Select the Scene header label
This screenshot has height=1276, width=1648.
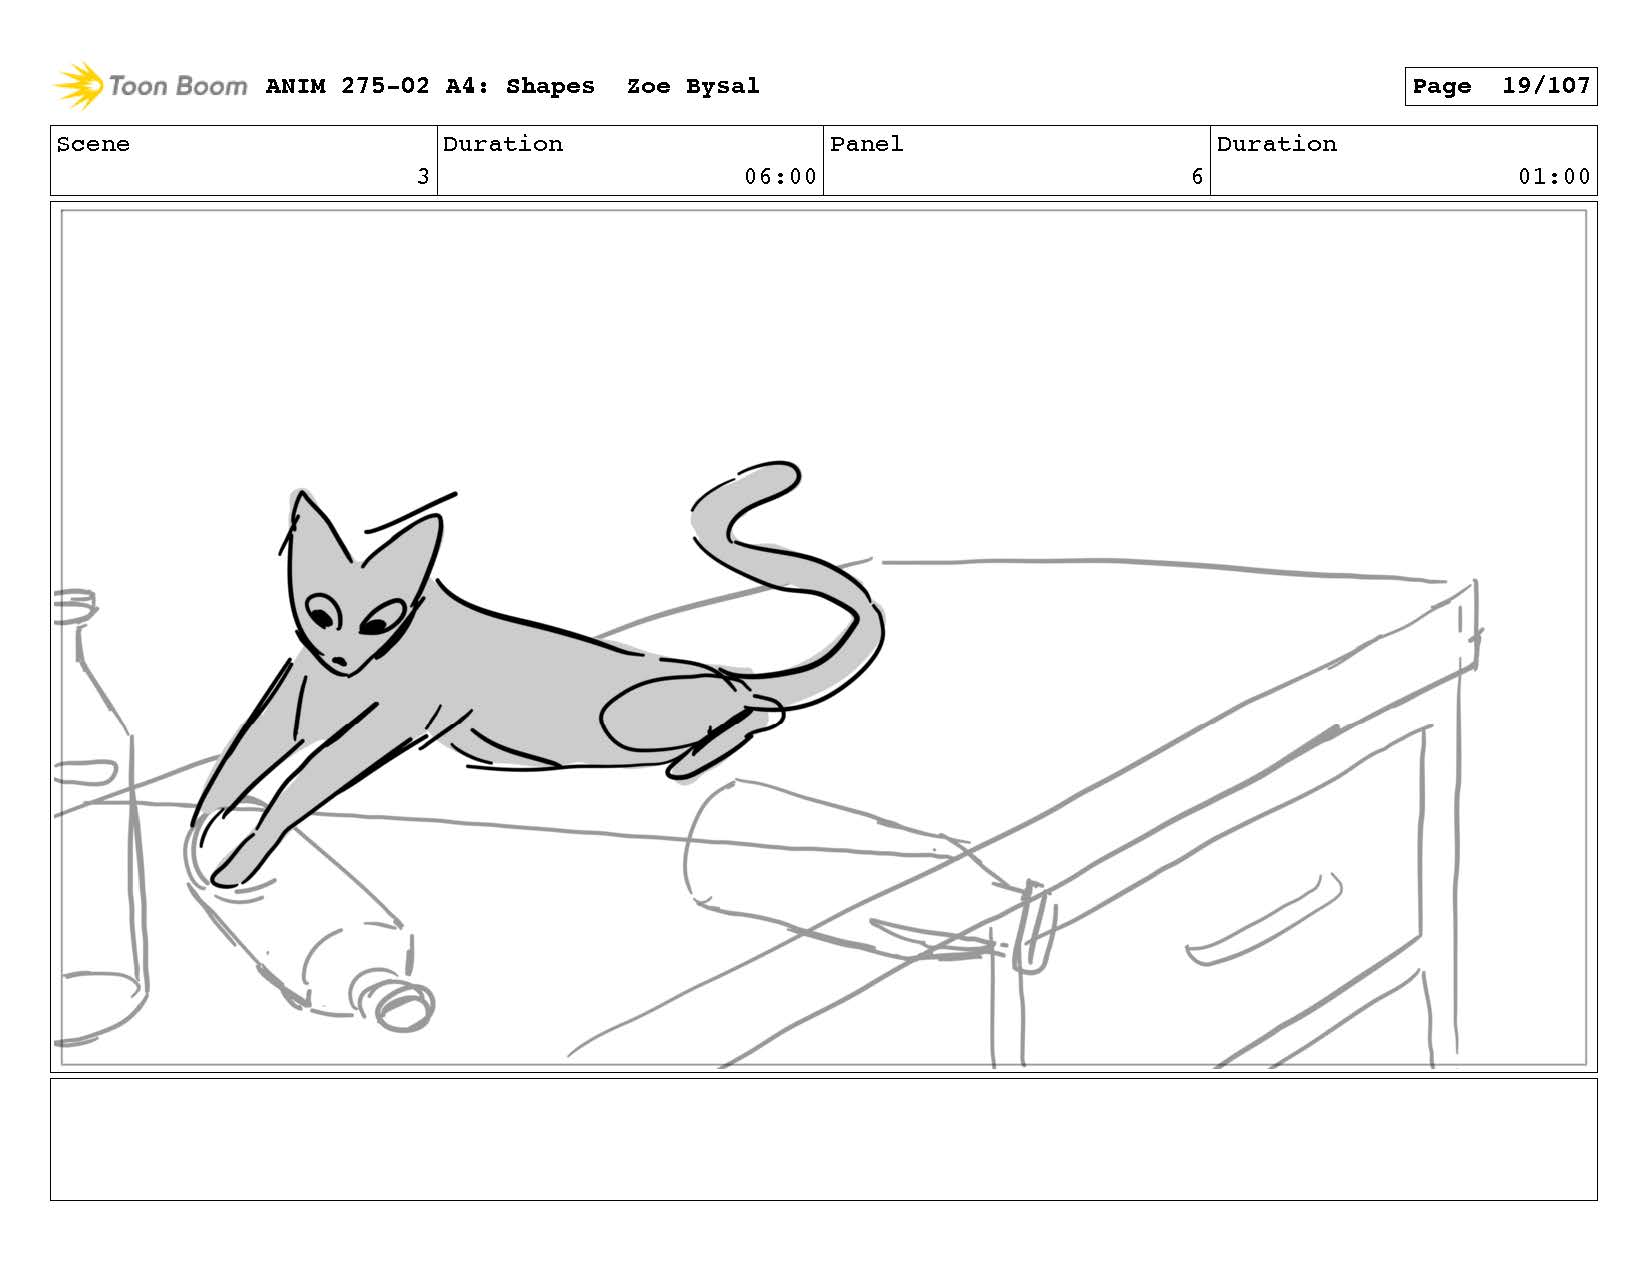(x=93, y=144)
